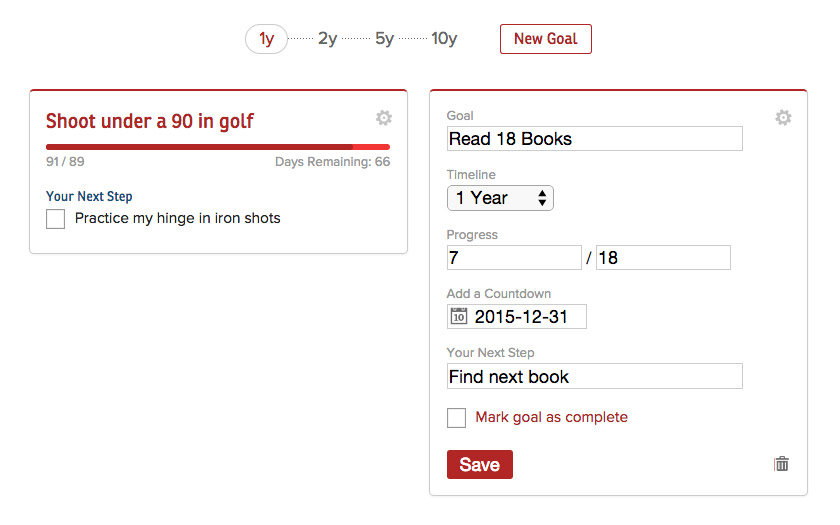
Task: Open the Timeline '1 Year' dropdown
Action: (x=500, y=198)
